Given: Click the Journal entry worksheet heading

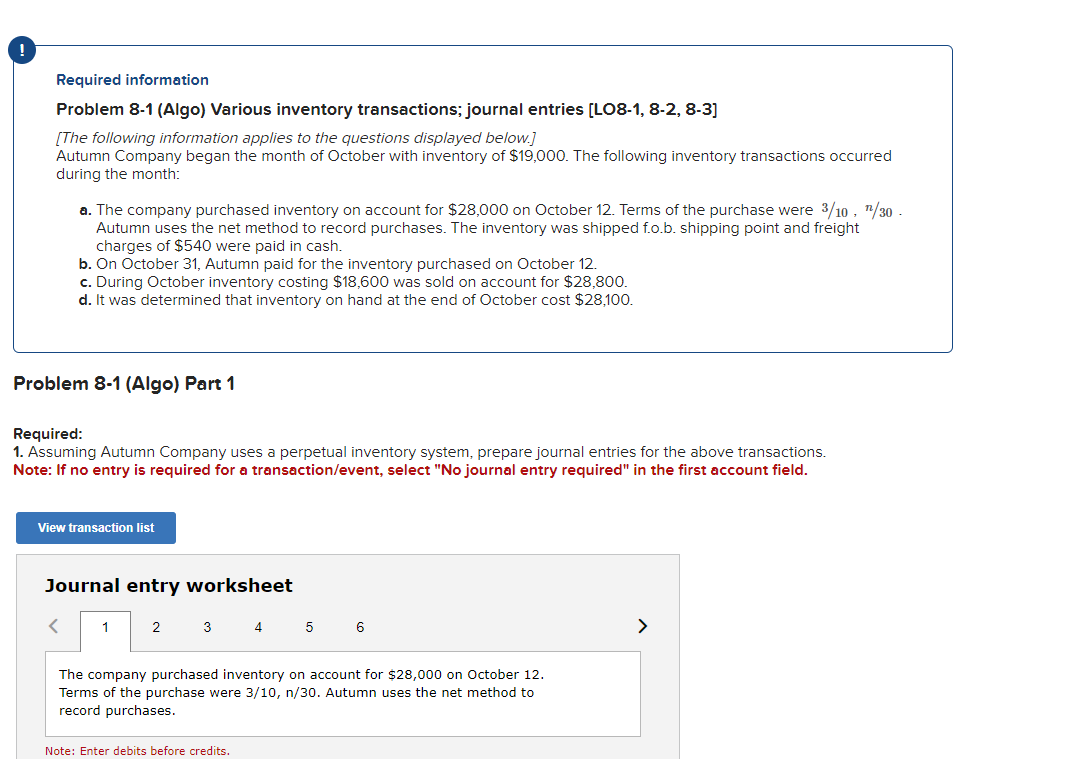Looking at the screenshot, I should pyautogui.click(x=168, y=585).
